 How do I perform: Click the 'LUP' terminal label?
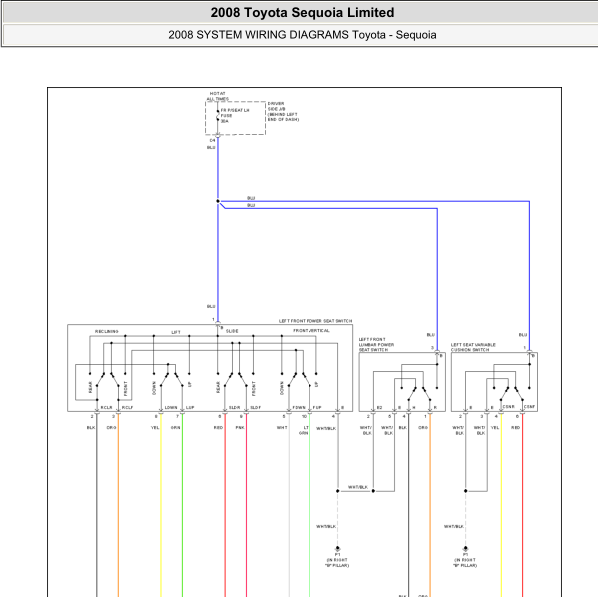pyautogui.click(x=190, y=407)
